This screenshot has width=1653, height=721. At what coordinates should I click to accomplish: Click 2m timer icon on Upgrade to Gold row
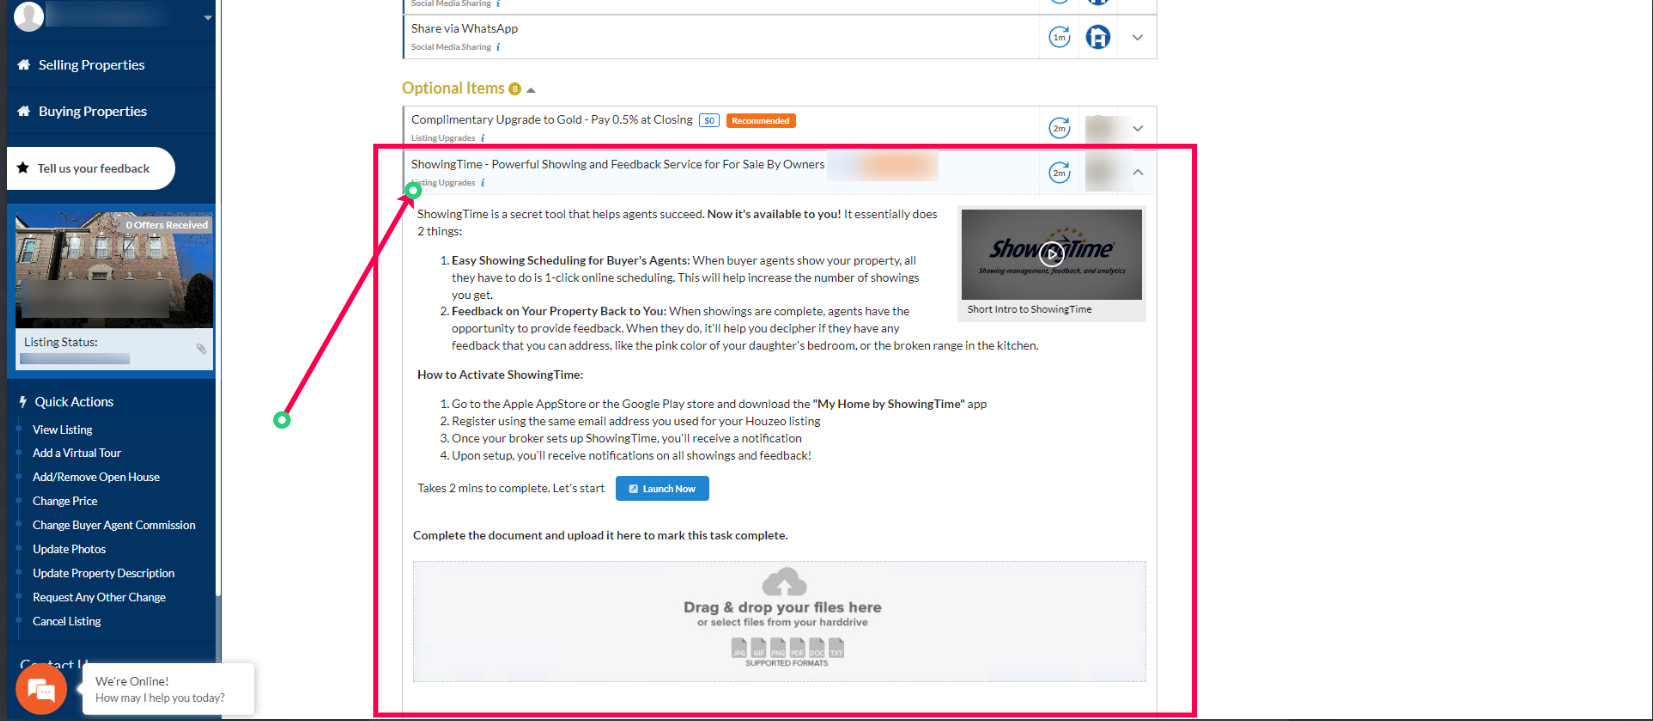1059,128
